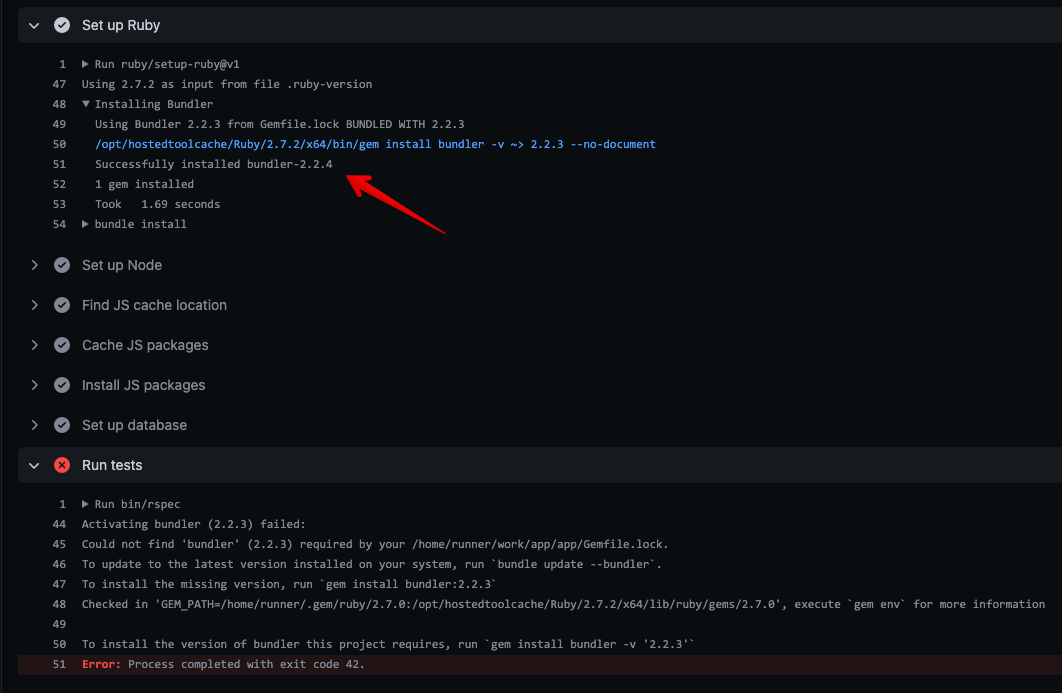Click Set up Node success checkmark icon

click(x=62, y=265)
